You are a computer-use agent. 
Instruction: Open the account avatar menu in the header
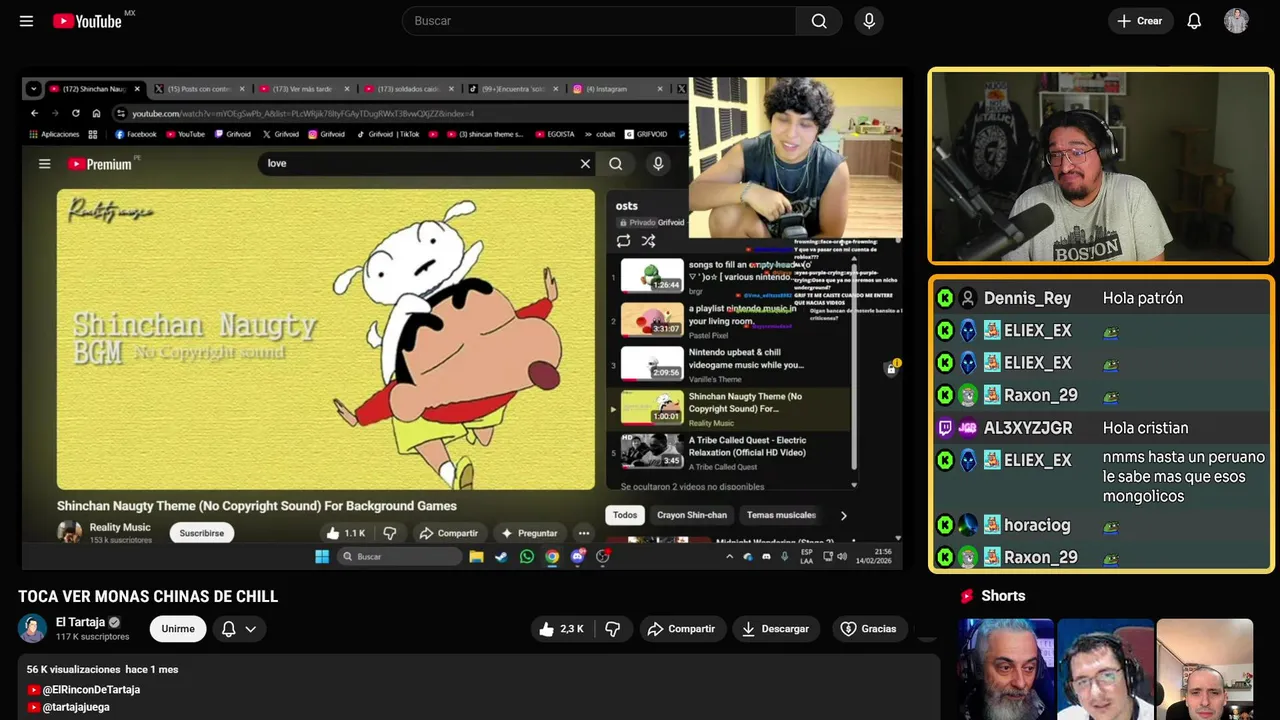tap(1236, 21)
